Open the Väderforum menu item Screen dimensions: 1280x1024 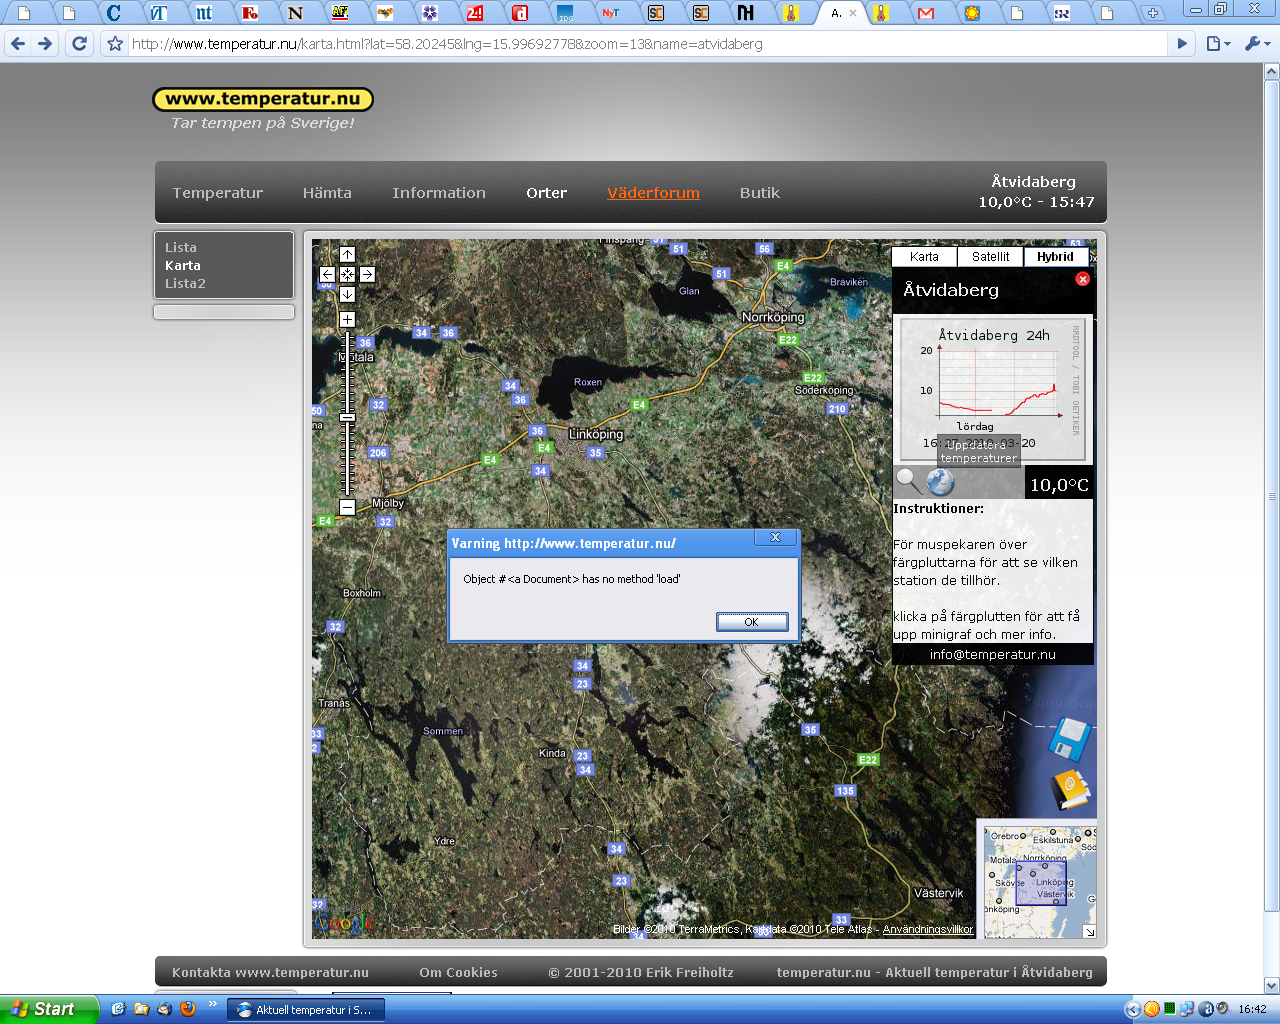point(653,193)
